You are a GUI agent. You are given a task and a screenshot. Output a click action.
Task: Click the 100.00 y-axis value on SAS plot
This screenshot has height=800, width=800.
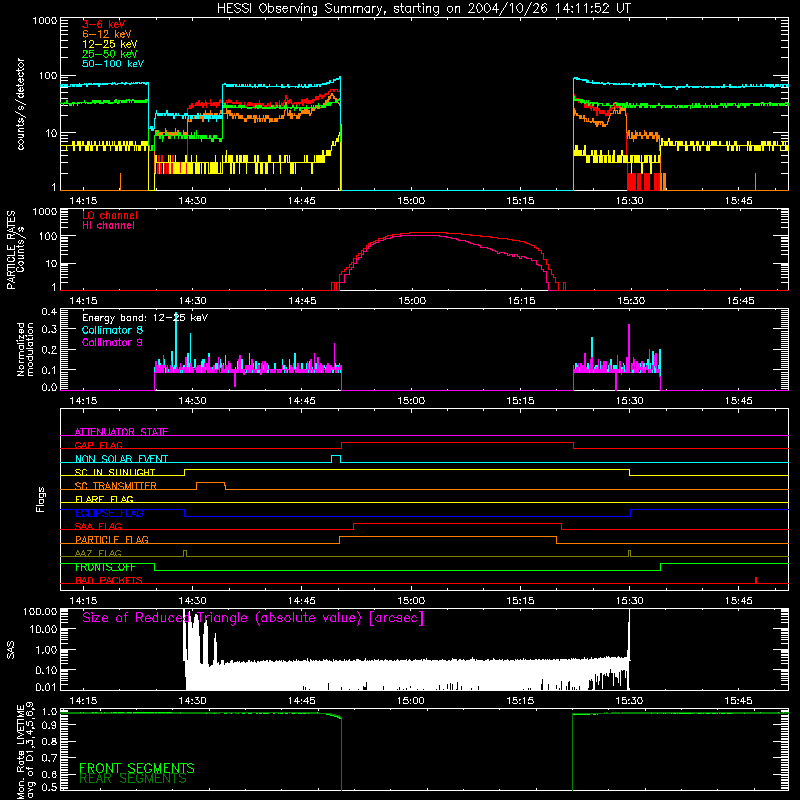40,612
